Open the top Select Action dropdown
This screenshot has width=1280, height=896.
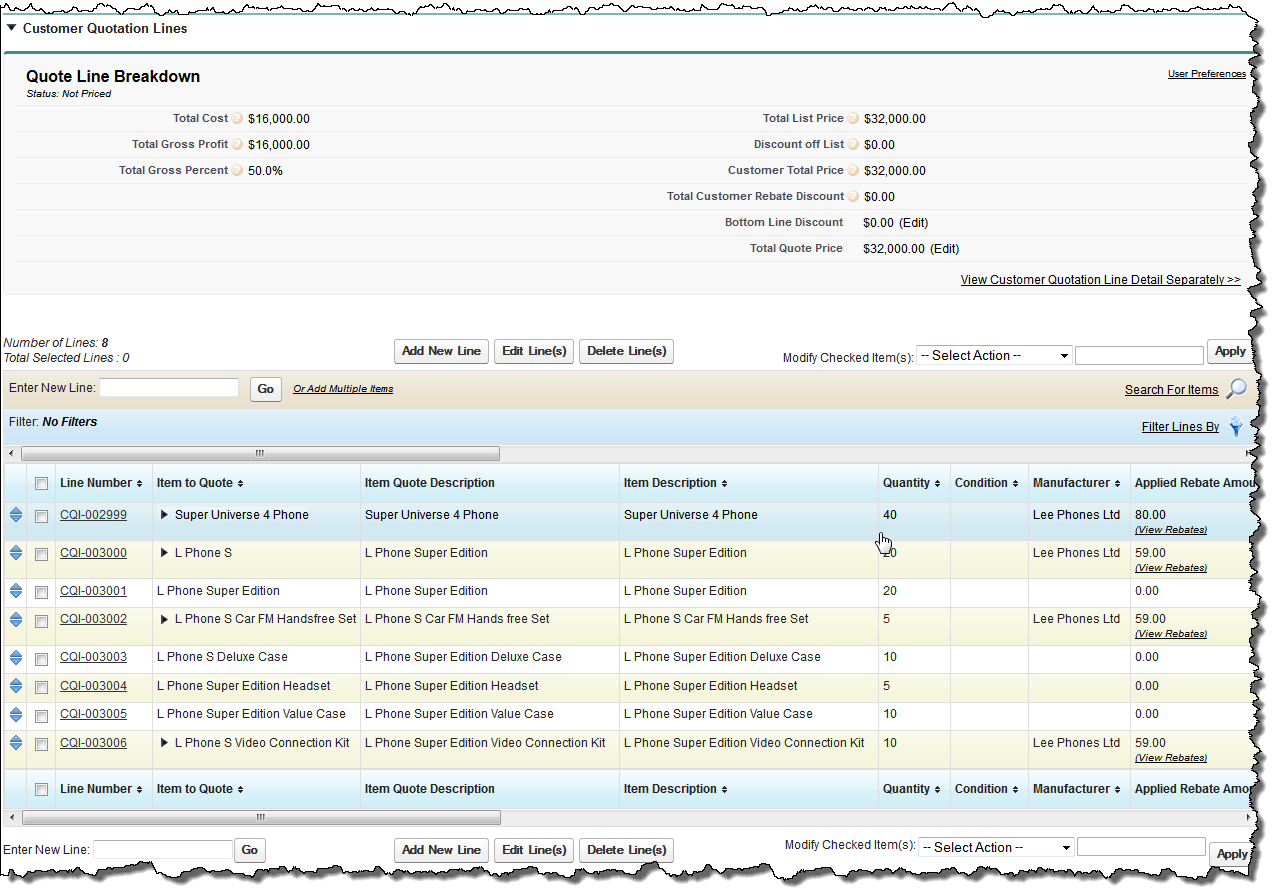pyautogui.click(x=995, y=356)
